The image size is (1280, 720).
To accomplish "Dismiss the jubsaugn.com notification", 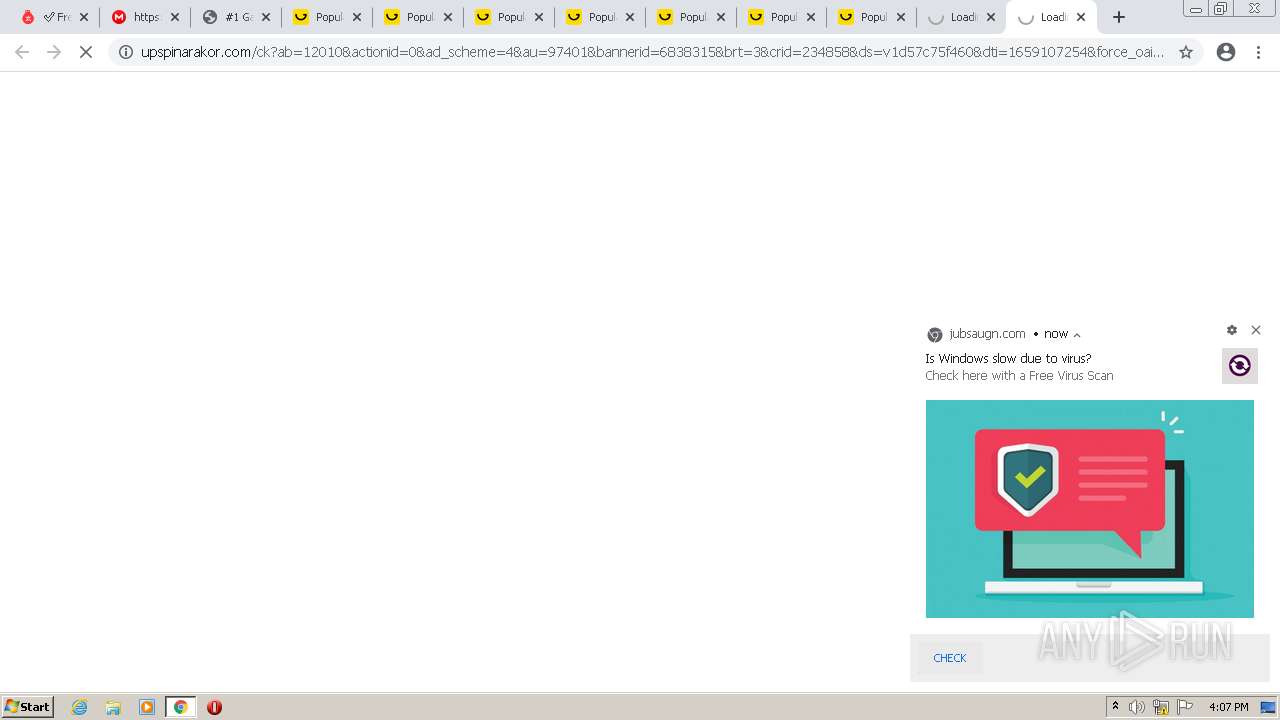I will click(1256, 330).
